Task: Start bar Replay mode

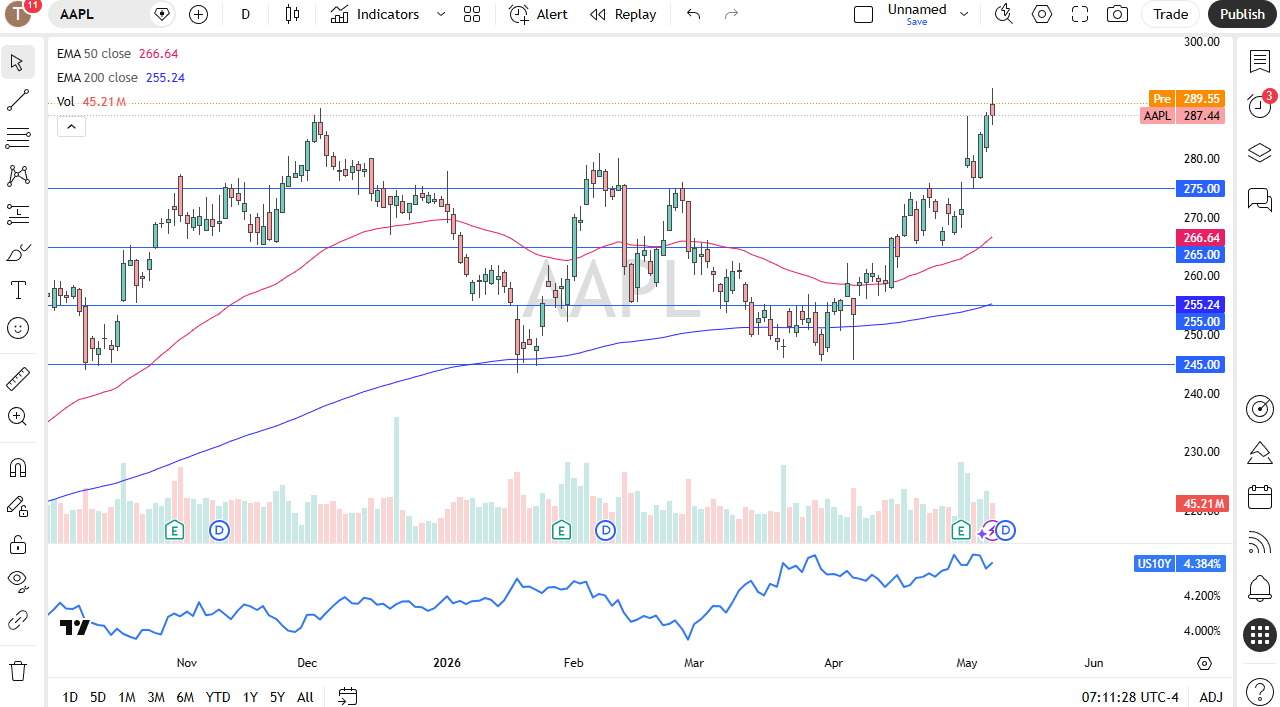Action: pyautogui.click(x=623, y=14)
